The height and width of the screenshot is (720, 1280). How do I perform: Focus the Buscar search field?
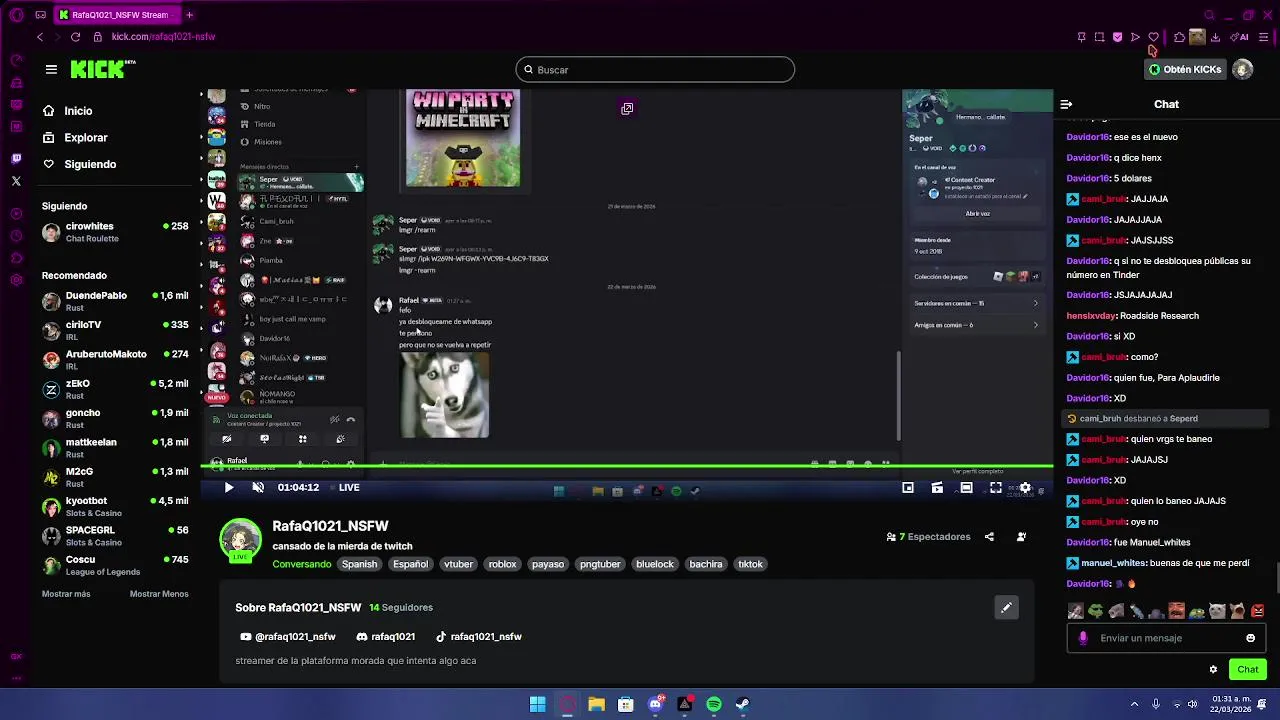655,69
